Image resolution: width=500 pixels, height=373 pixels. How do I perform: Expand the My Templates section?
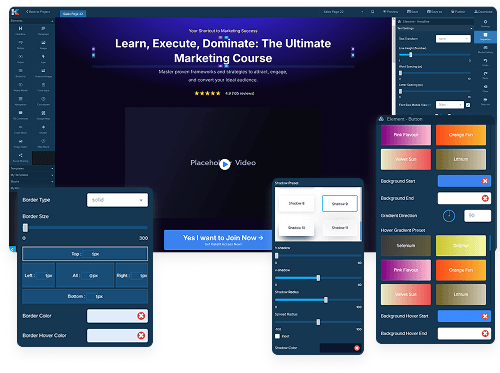coord(32,175)
